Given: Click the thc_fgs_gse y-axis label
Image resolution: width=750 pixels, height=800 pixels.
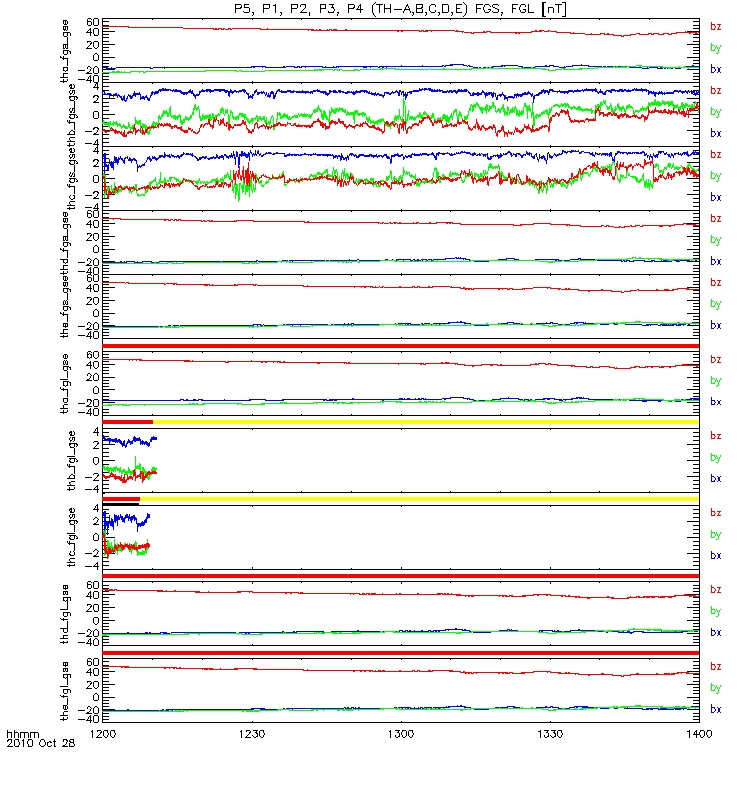Looking at the screenshot, I should [x=71, y=179].
